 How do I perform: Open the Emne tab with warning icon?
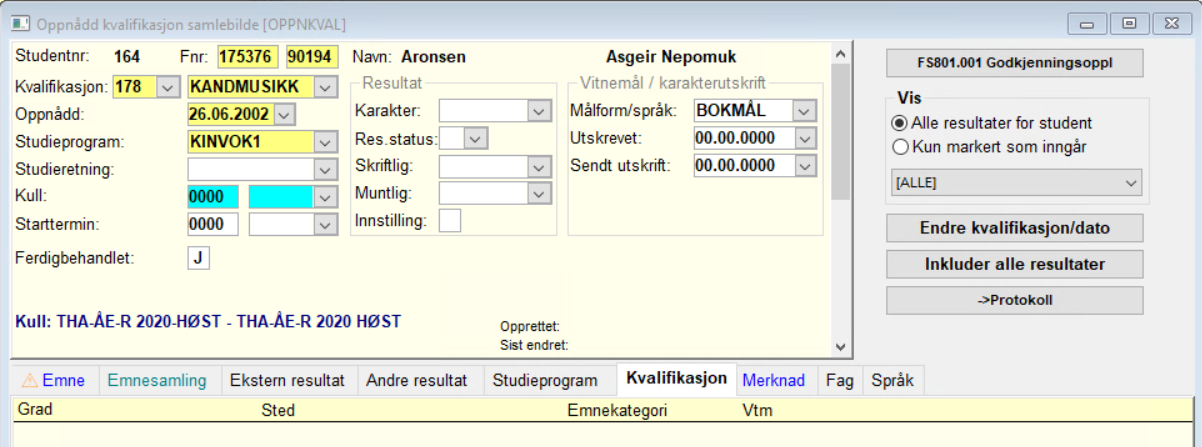pos(54,380)
